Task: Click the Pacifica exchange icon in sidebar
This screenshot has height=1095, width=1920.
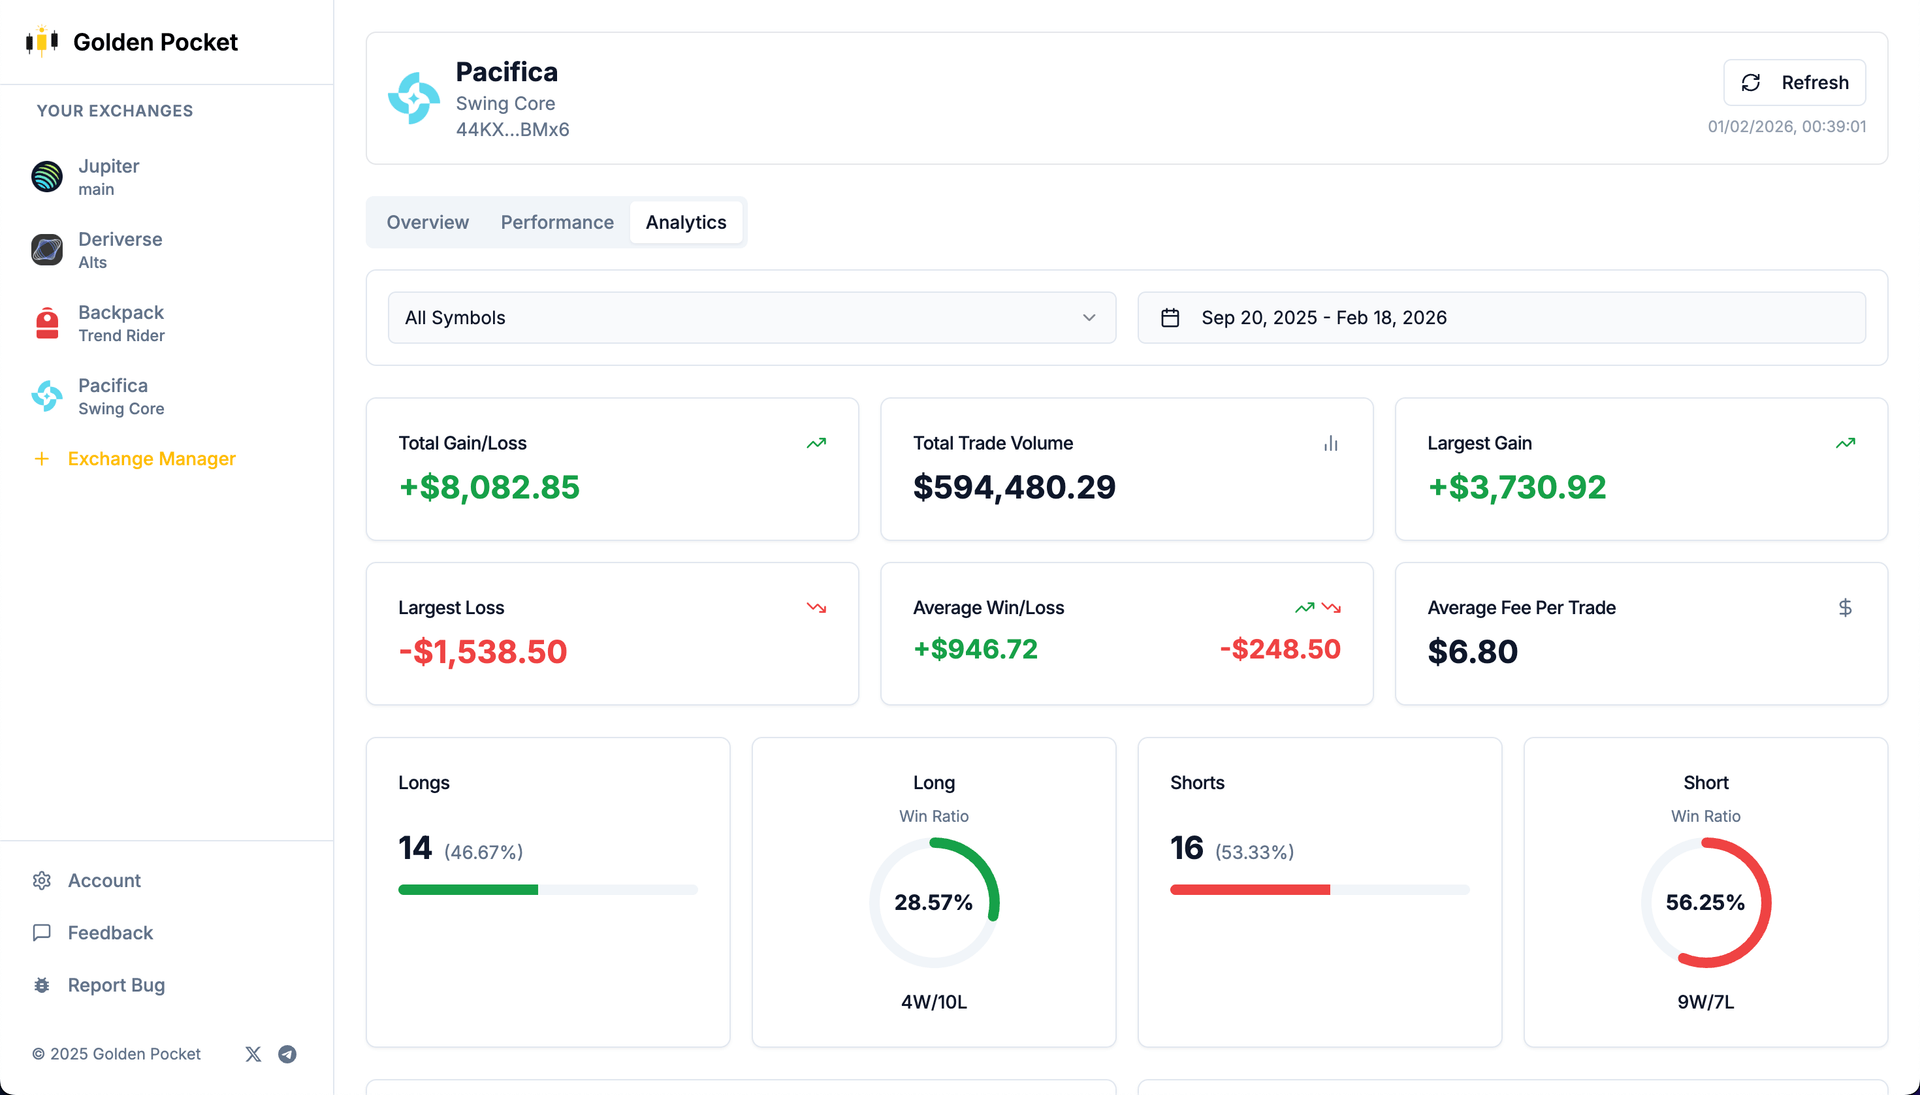Action: point(46,396)
